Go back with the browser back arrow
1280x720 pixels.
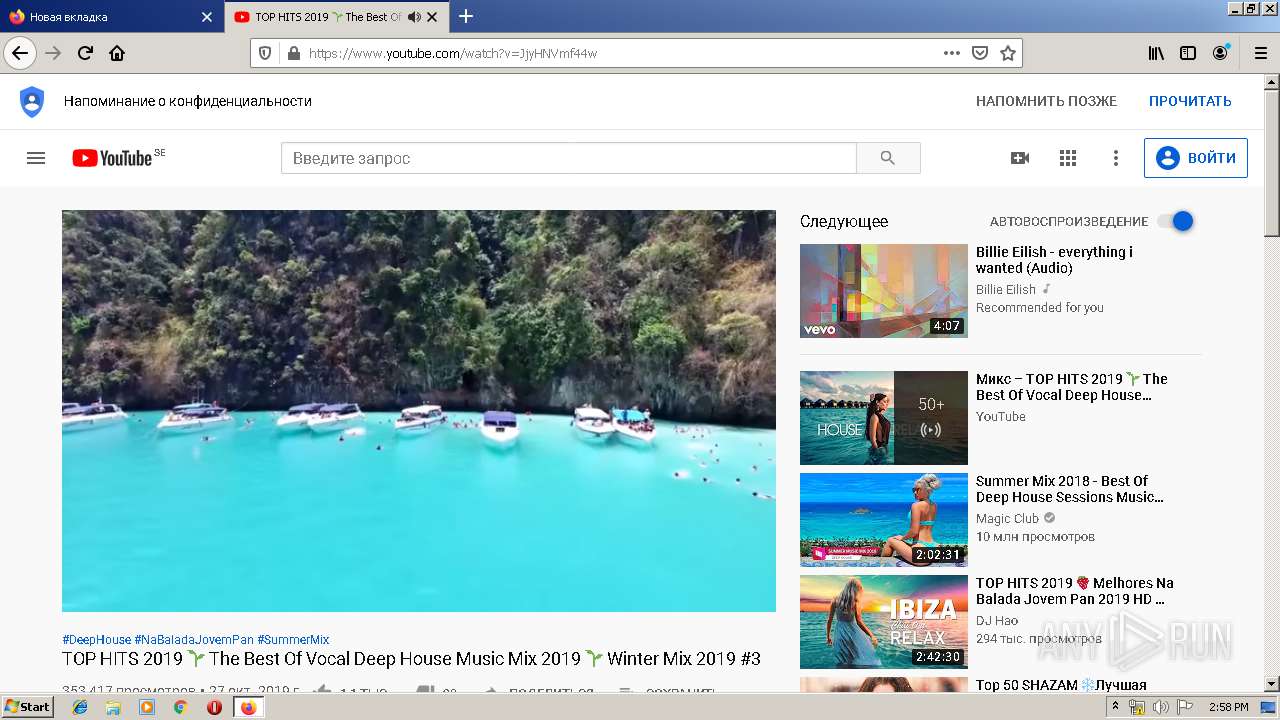point(20,53)
